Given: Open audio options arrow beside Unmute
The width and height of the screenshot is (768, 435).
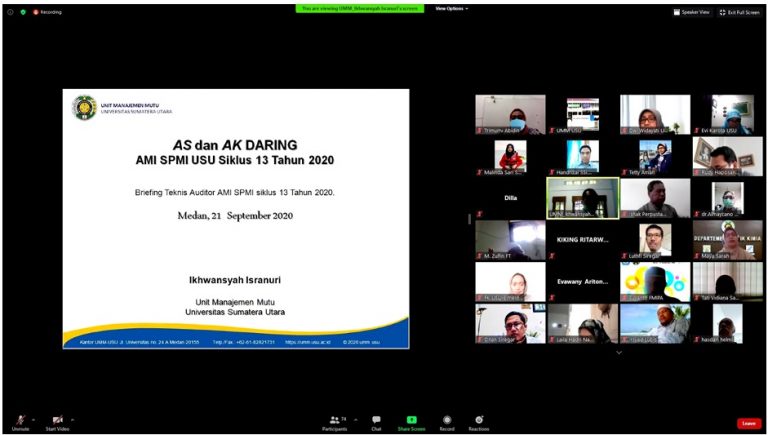Looking at the screenshot, I should 34,419.
